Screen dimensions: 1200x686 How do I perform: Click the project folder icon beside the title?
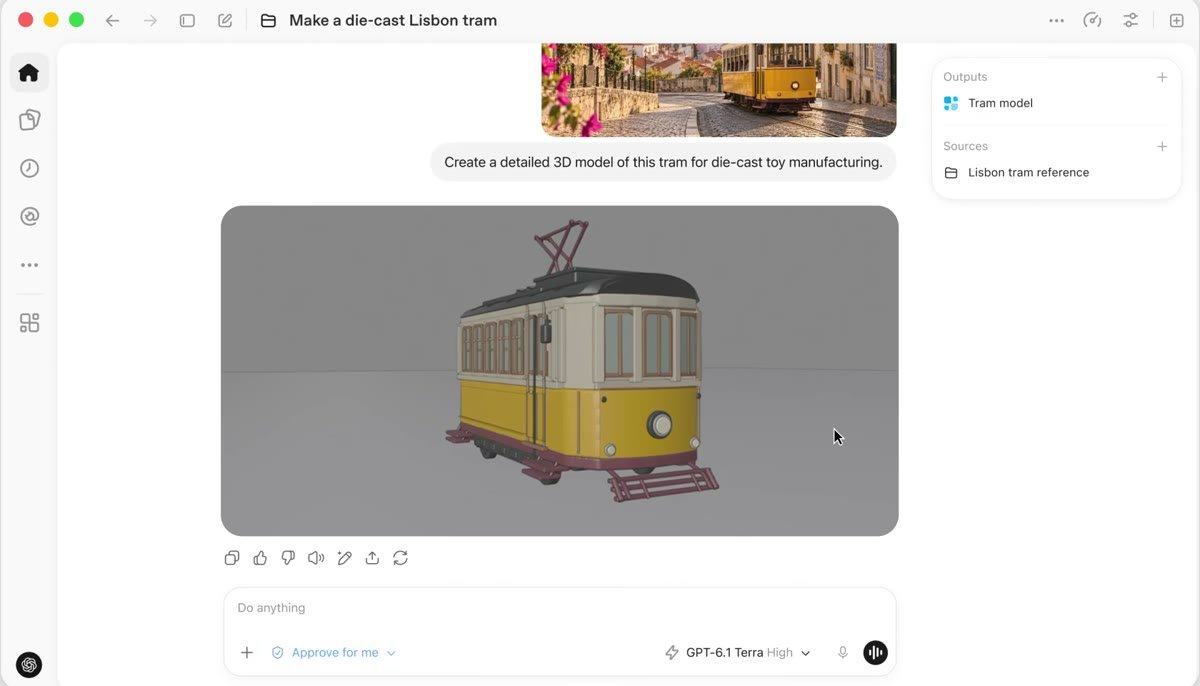coord(268,20)
